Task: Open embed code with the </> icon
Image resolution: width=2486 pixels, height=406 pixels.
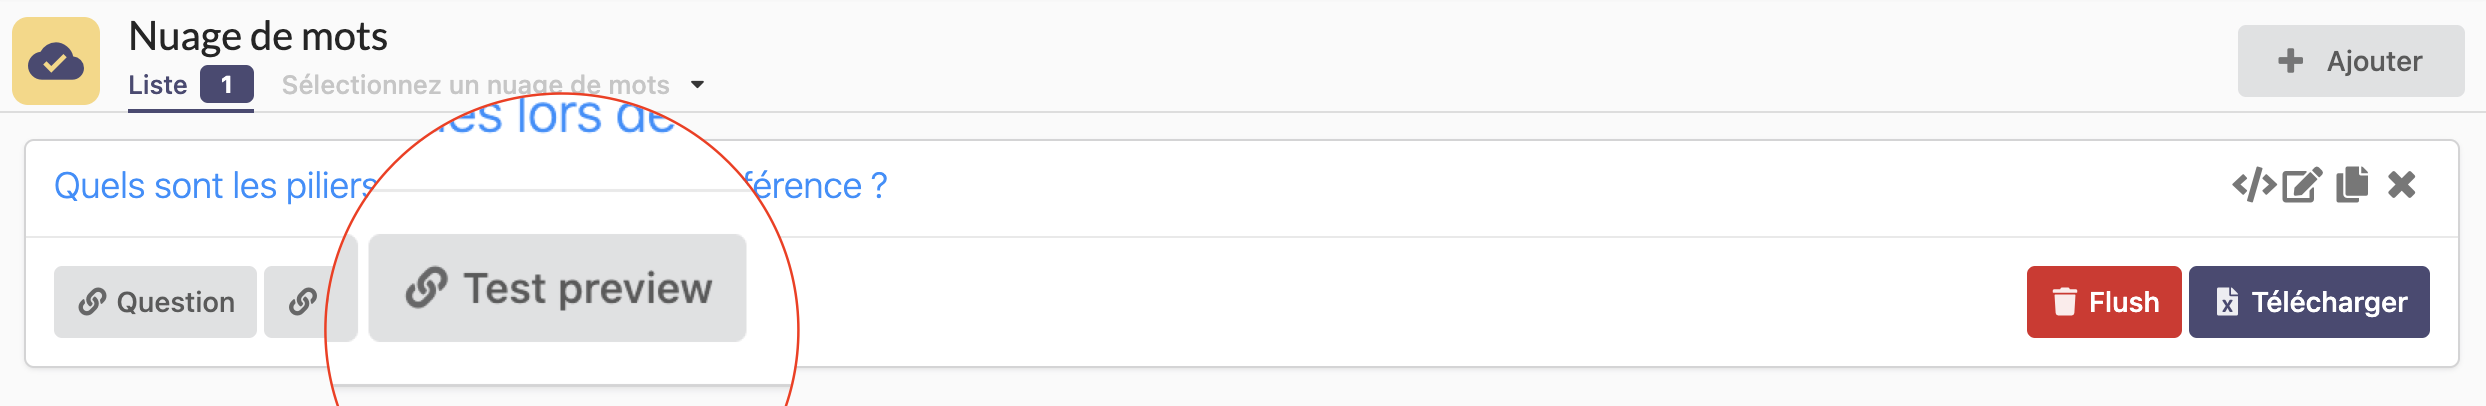Action: click(2254, 185)
